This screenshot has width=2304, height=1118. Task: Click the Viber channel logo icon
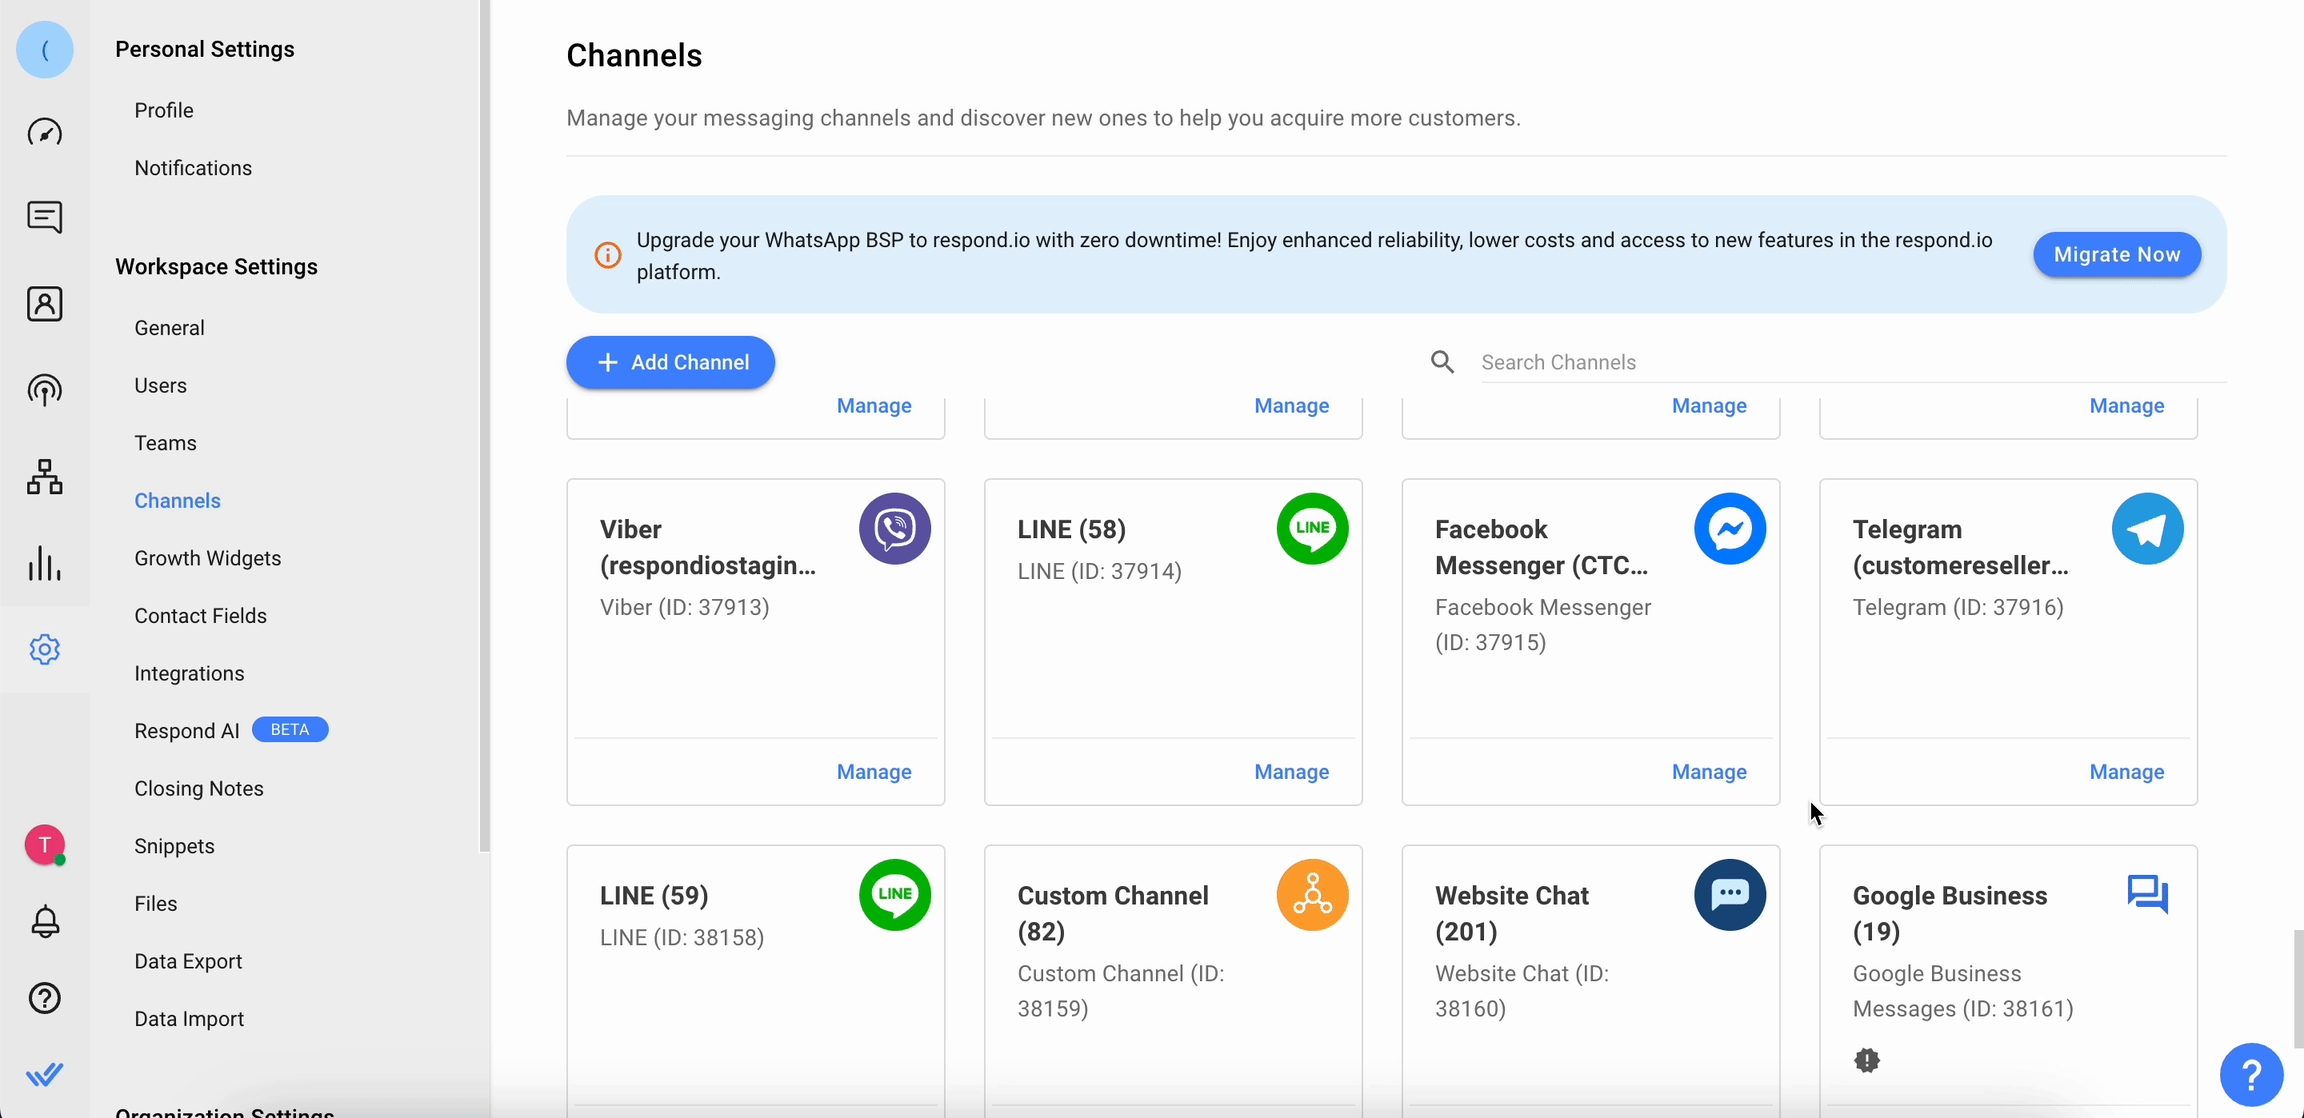pos(894,529)
